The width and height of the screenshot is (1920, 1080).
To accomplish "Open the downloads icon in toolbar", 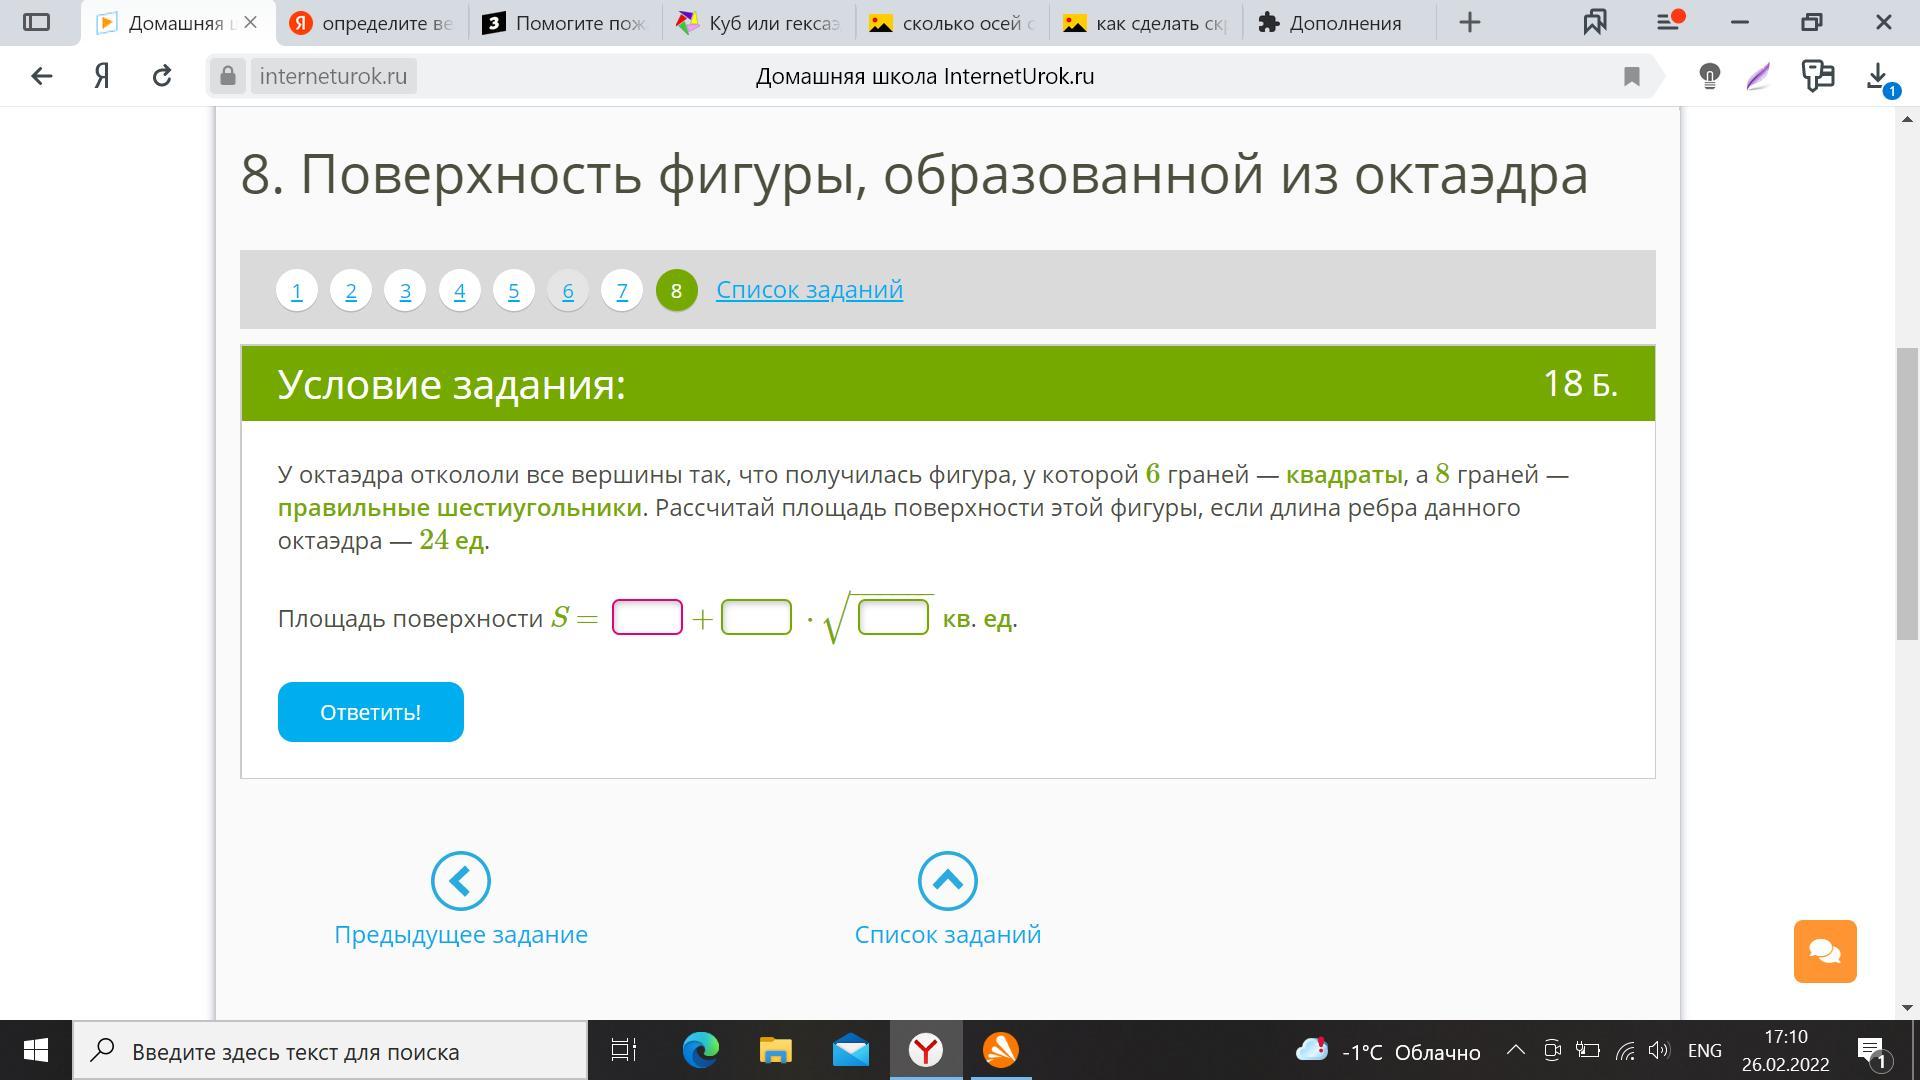I will click(1878, 76).
